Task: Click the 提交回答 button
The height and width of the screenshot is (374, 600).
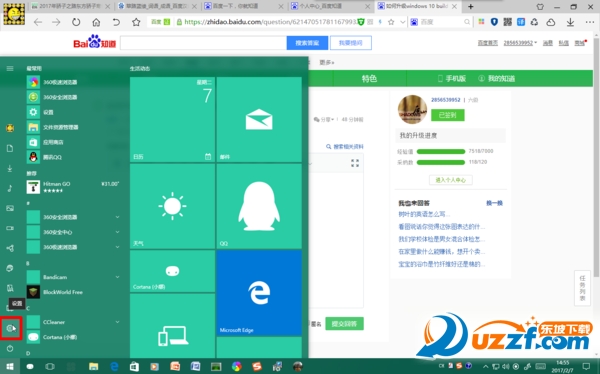Action: coord(344,324)
